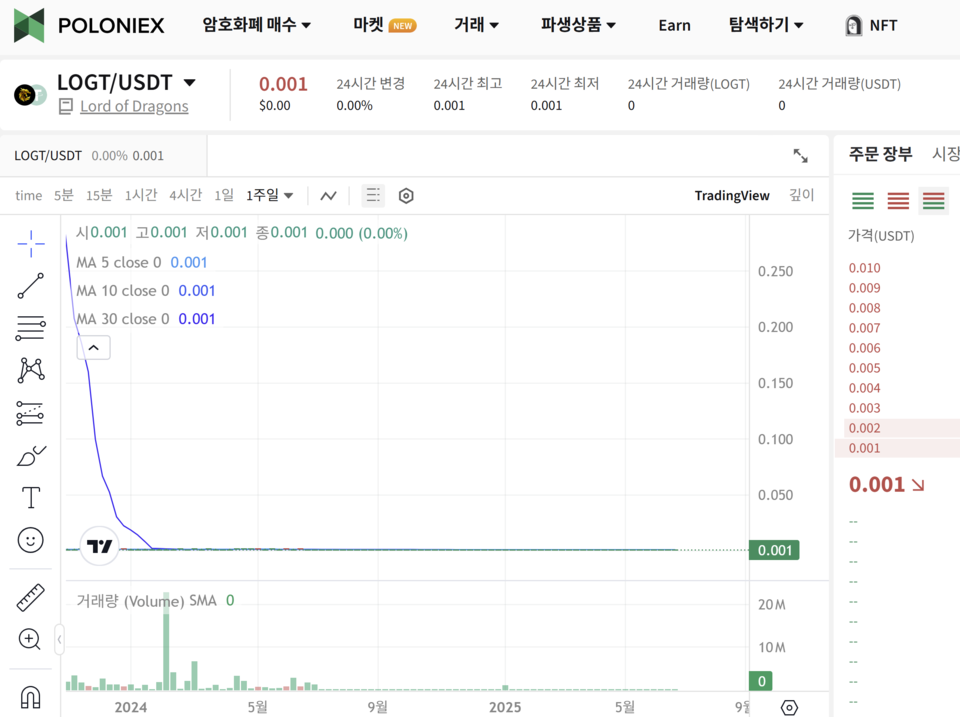The height and width of the screenshot is (717, 960).
Task: Switch chart to TradingView mode
Action: point(732,195)
